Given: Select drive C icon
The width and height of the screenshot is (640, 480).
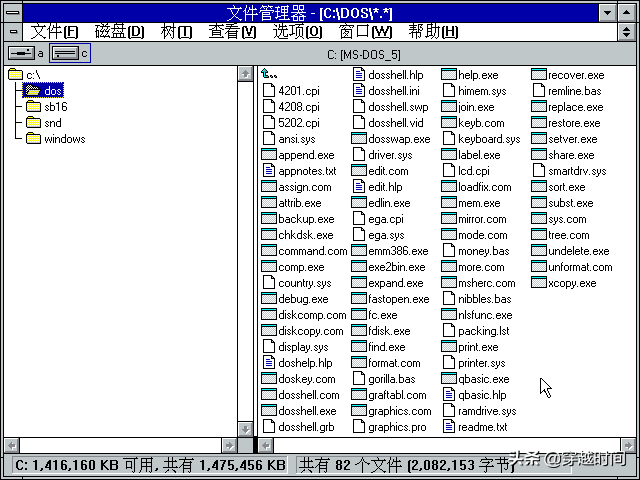Looking at the screenshot, I should [65, 53].
